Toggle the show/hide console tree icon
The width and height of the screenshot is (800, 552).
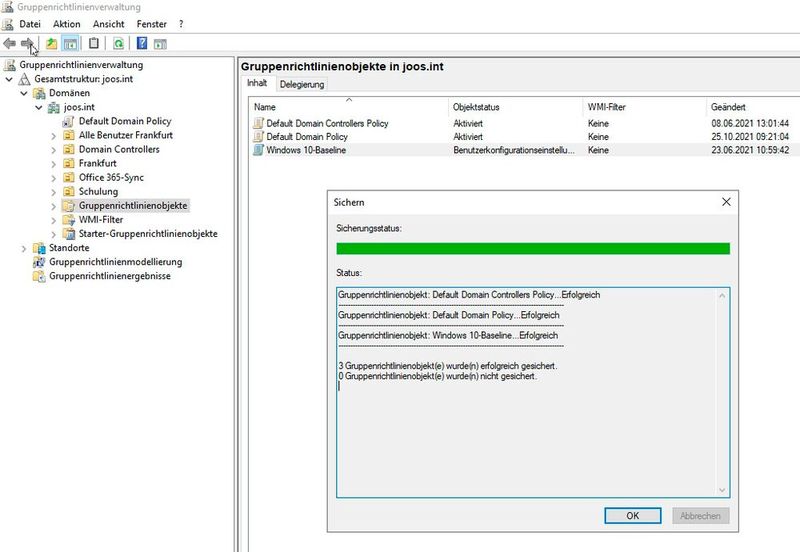[70, 44]
